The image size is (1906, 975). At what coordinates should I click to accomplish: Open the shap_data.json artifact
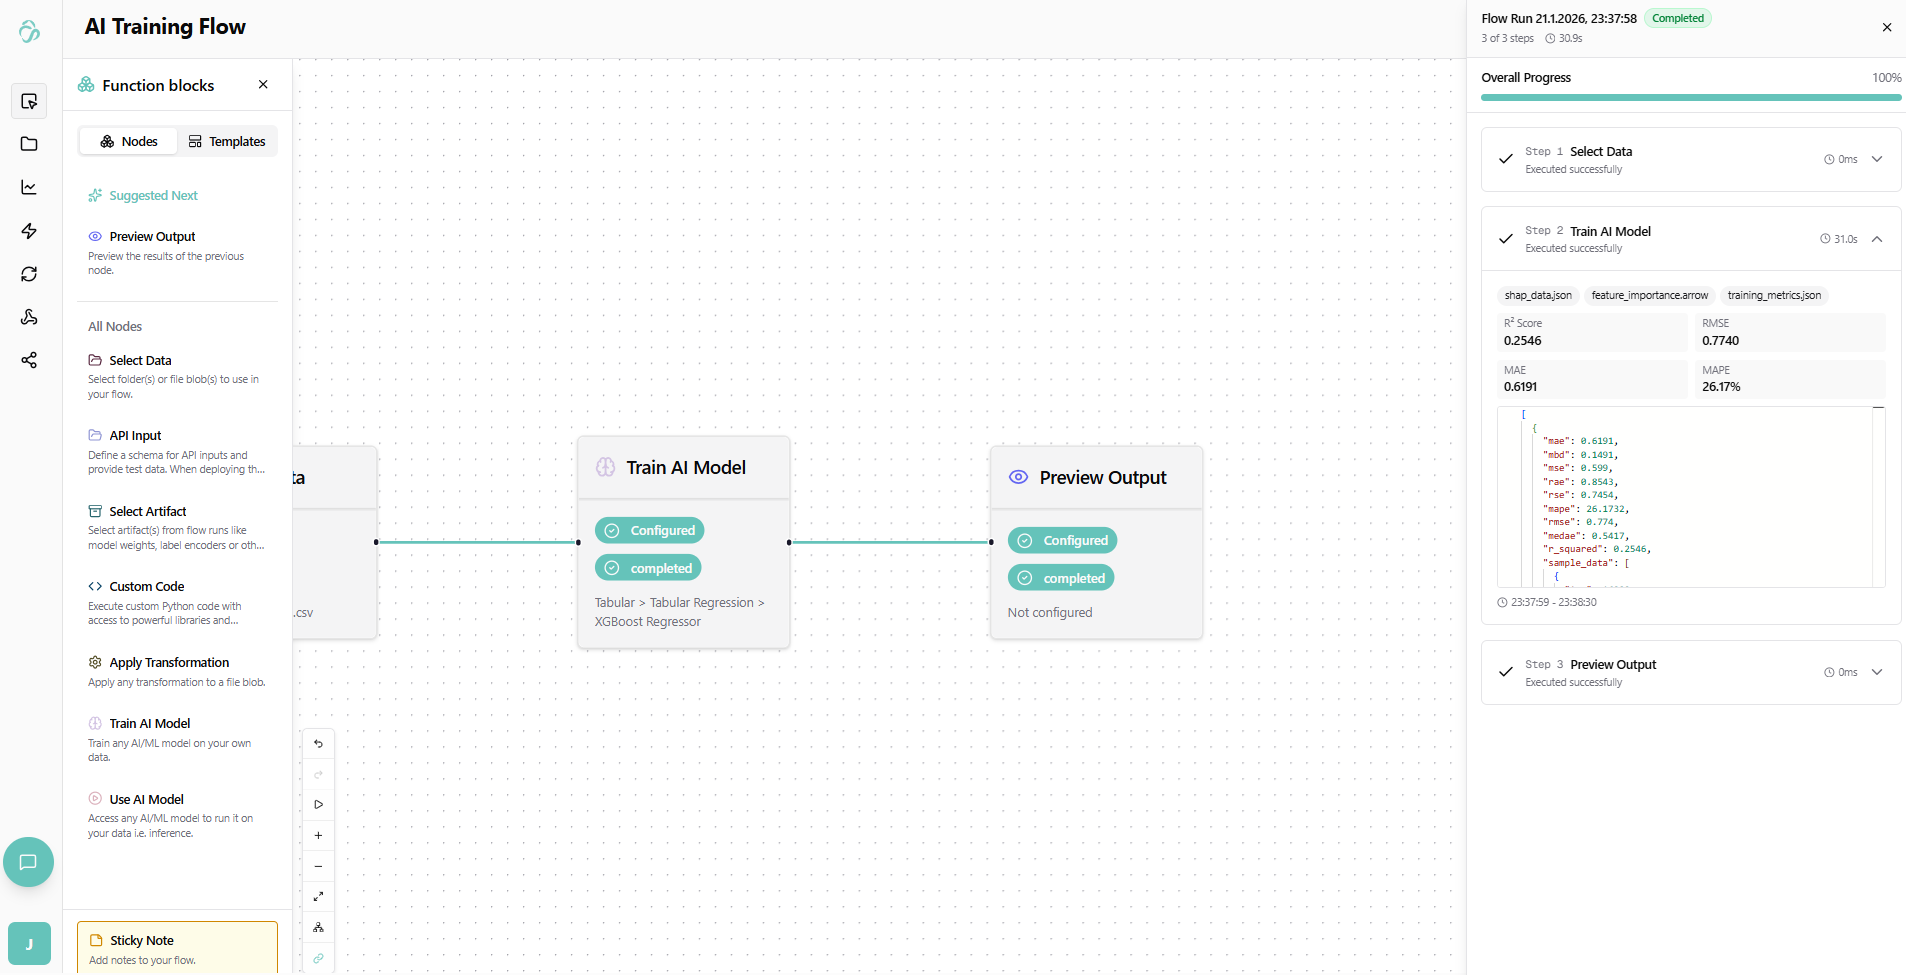point(1538,296)
